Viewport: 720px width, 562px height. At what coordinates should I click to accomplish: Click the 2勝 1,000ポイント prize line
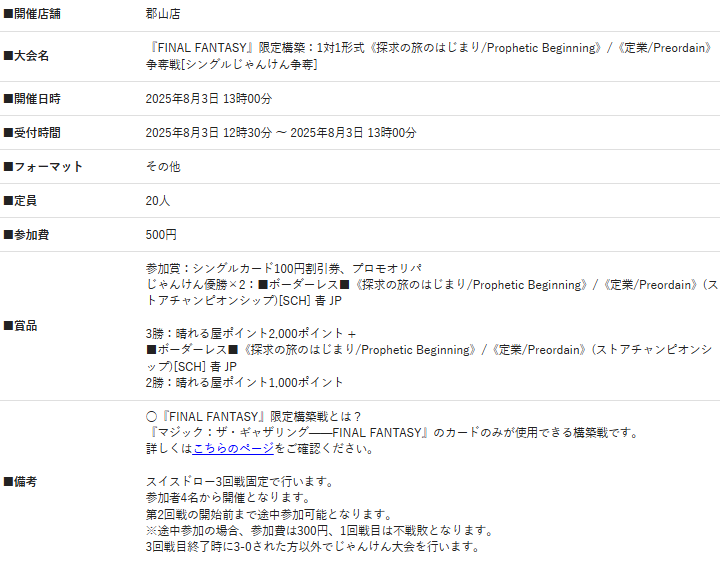244,382
